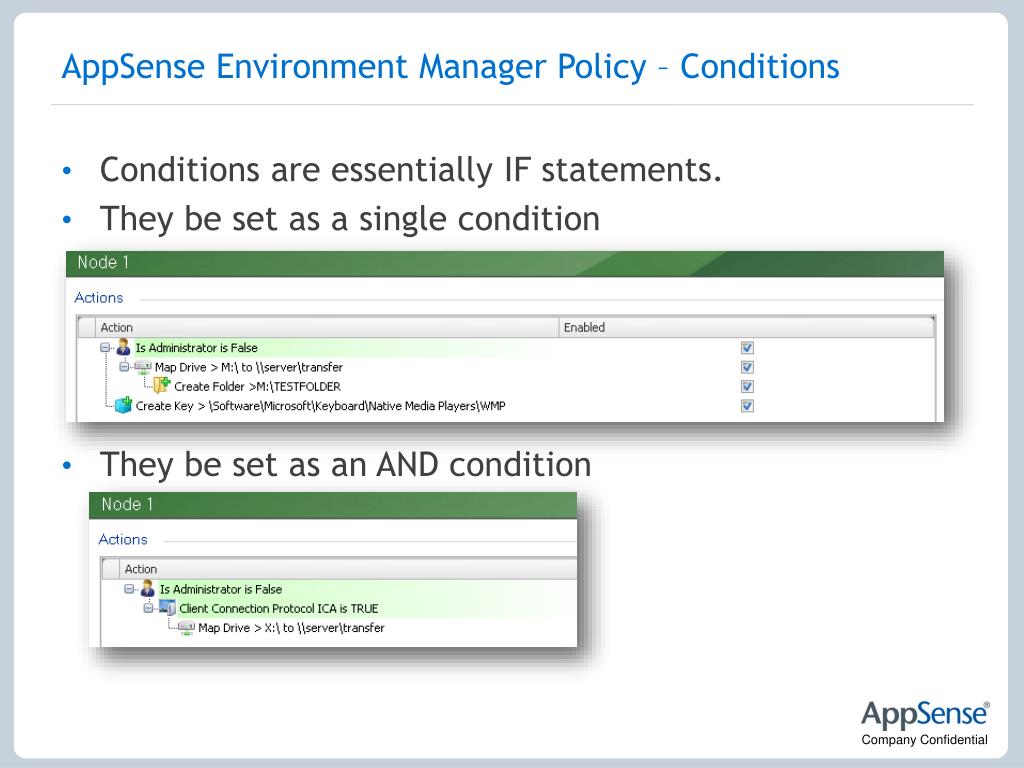Uncheck Enabled for the Is Administrator is False row
Viewport: 1024px width, 768px height.
(x=747, y=348)
